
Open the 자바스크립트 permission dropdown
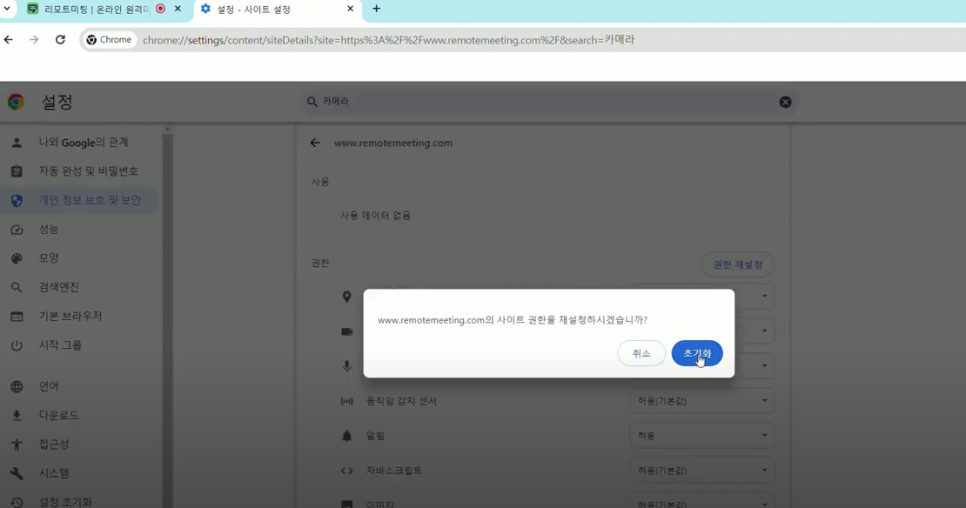(702, 470)
